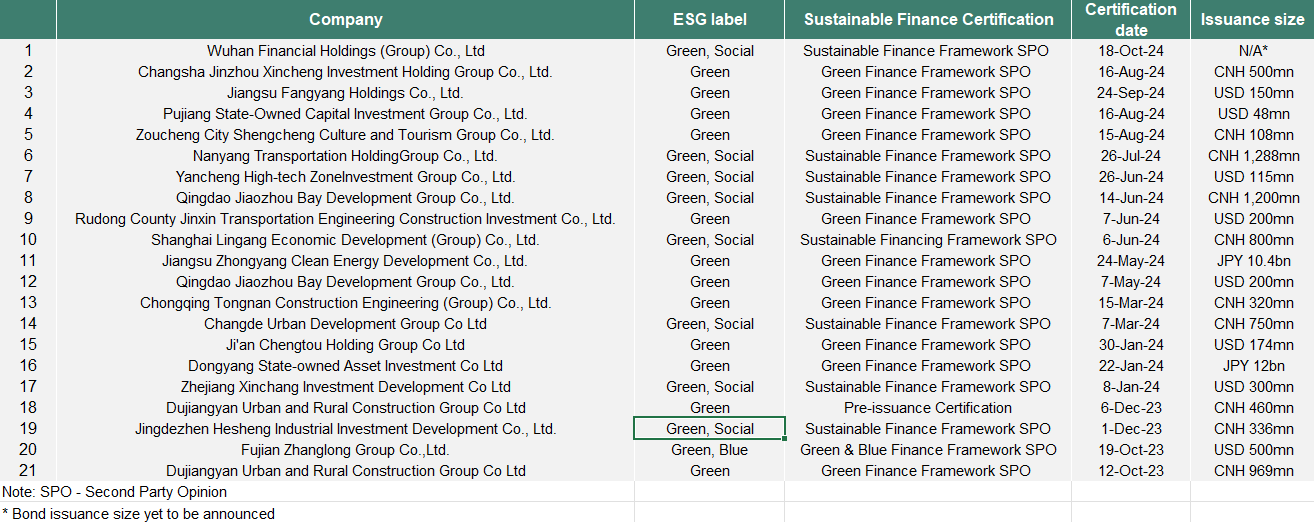
Task: Click the USD 48mn issuance cell
Action: pos(1252,114)
